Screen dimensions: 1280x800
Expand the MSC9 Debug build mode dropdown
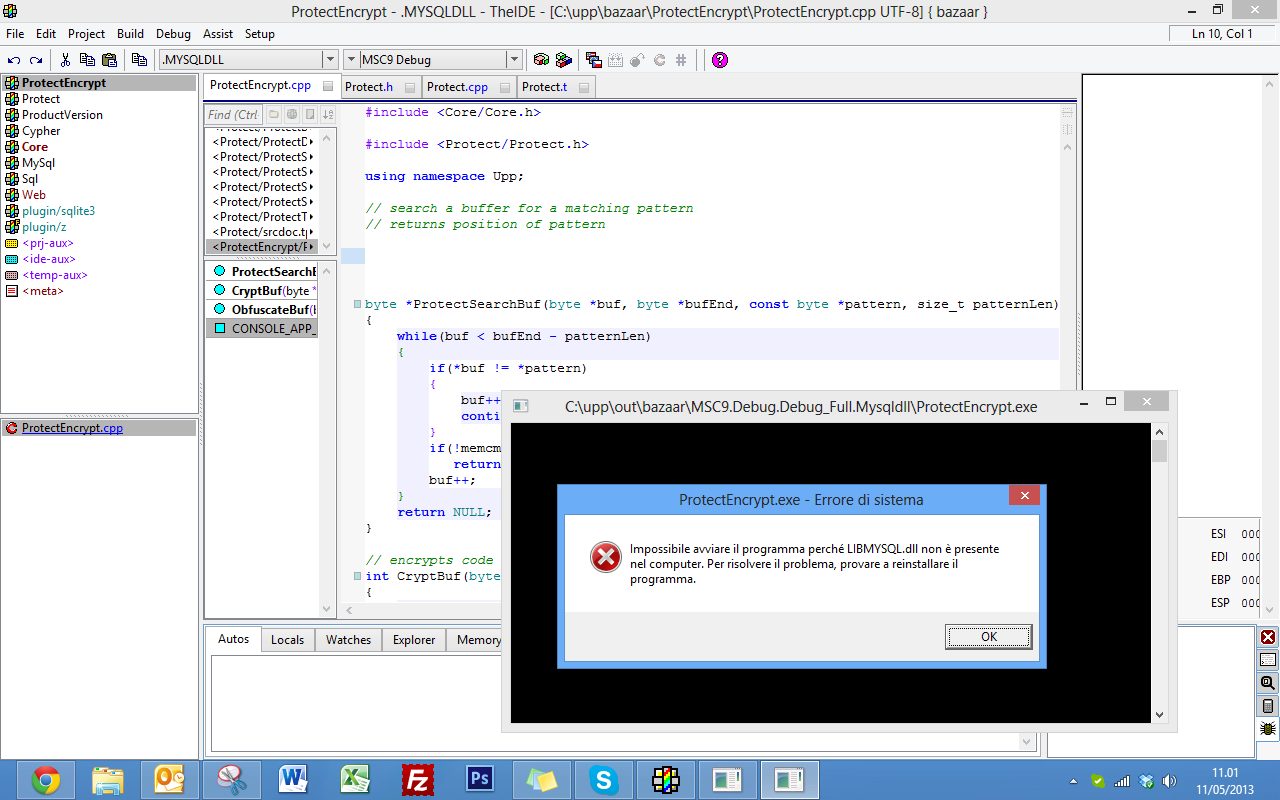click(x=513, y=60)
